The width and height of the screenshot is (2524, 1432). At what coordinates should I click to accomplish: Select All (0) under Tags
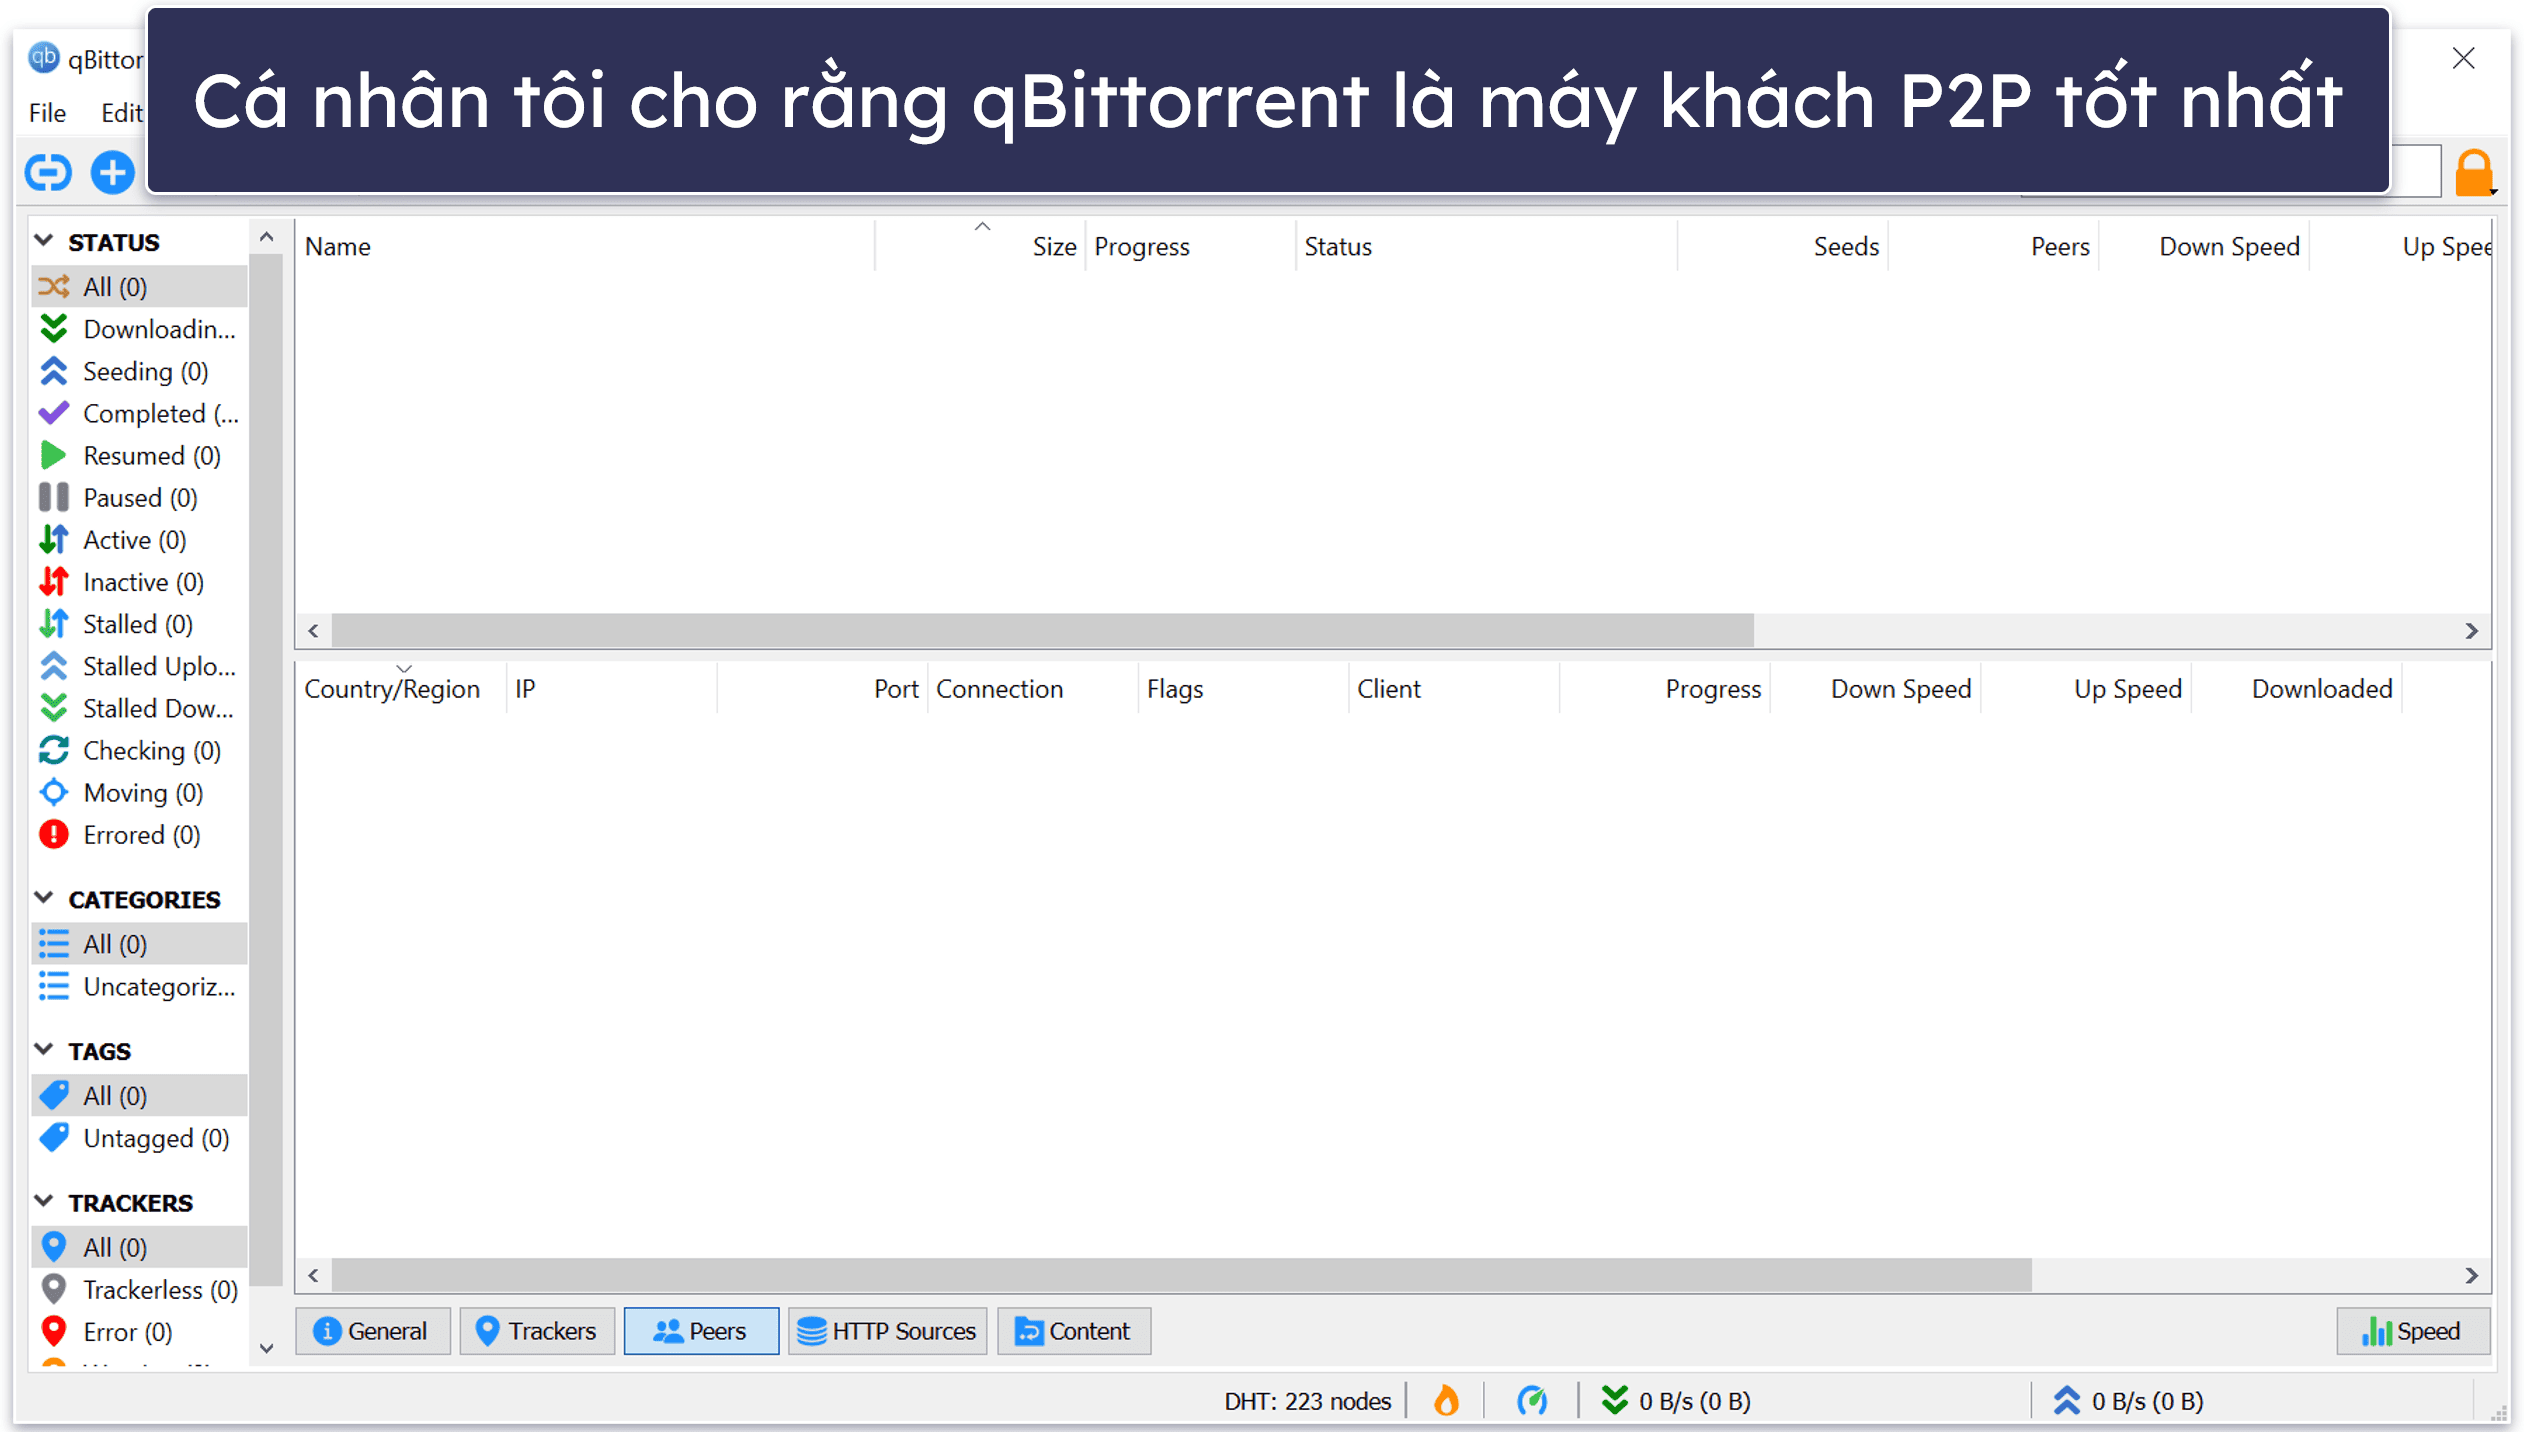(140, 1096)
